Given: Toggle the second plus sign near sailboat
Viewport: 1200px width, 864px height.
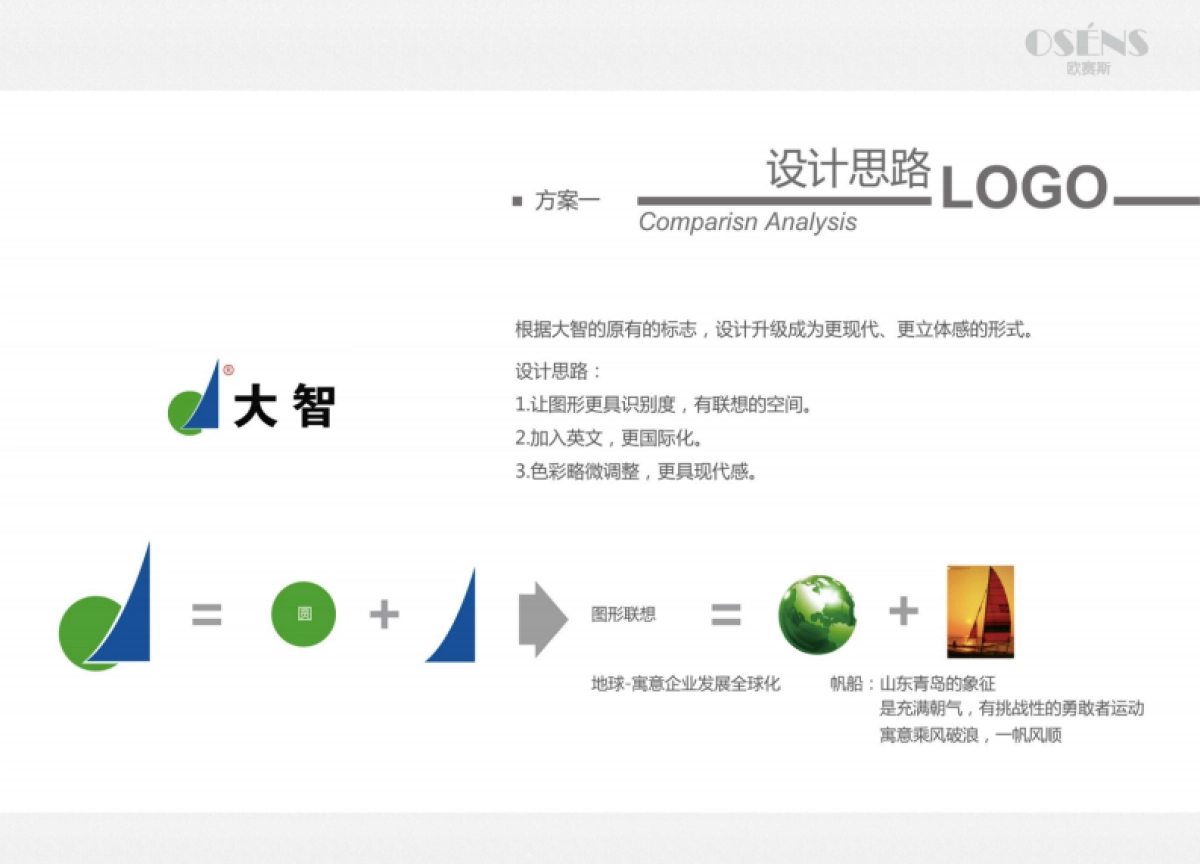Looking at the screenshot, I should 903,612.
